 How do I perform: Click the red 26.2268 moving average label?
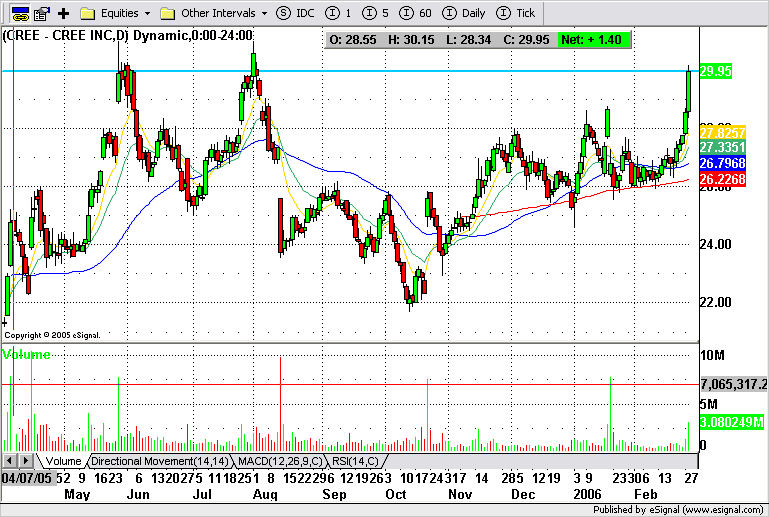pyautogui.click(x=723, y=179)
